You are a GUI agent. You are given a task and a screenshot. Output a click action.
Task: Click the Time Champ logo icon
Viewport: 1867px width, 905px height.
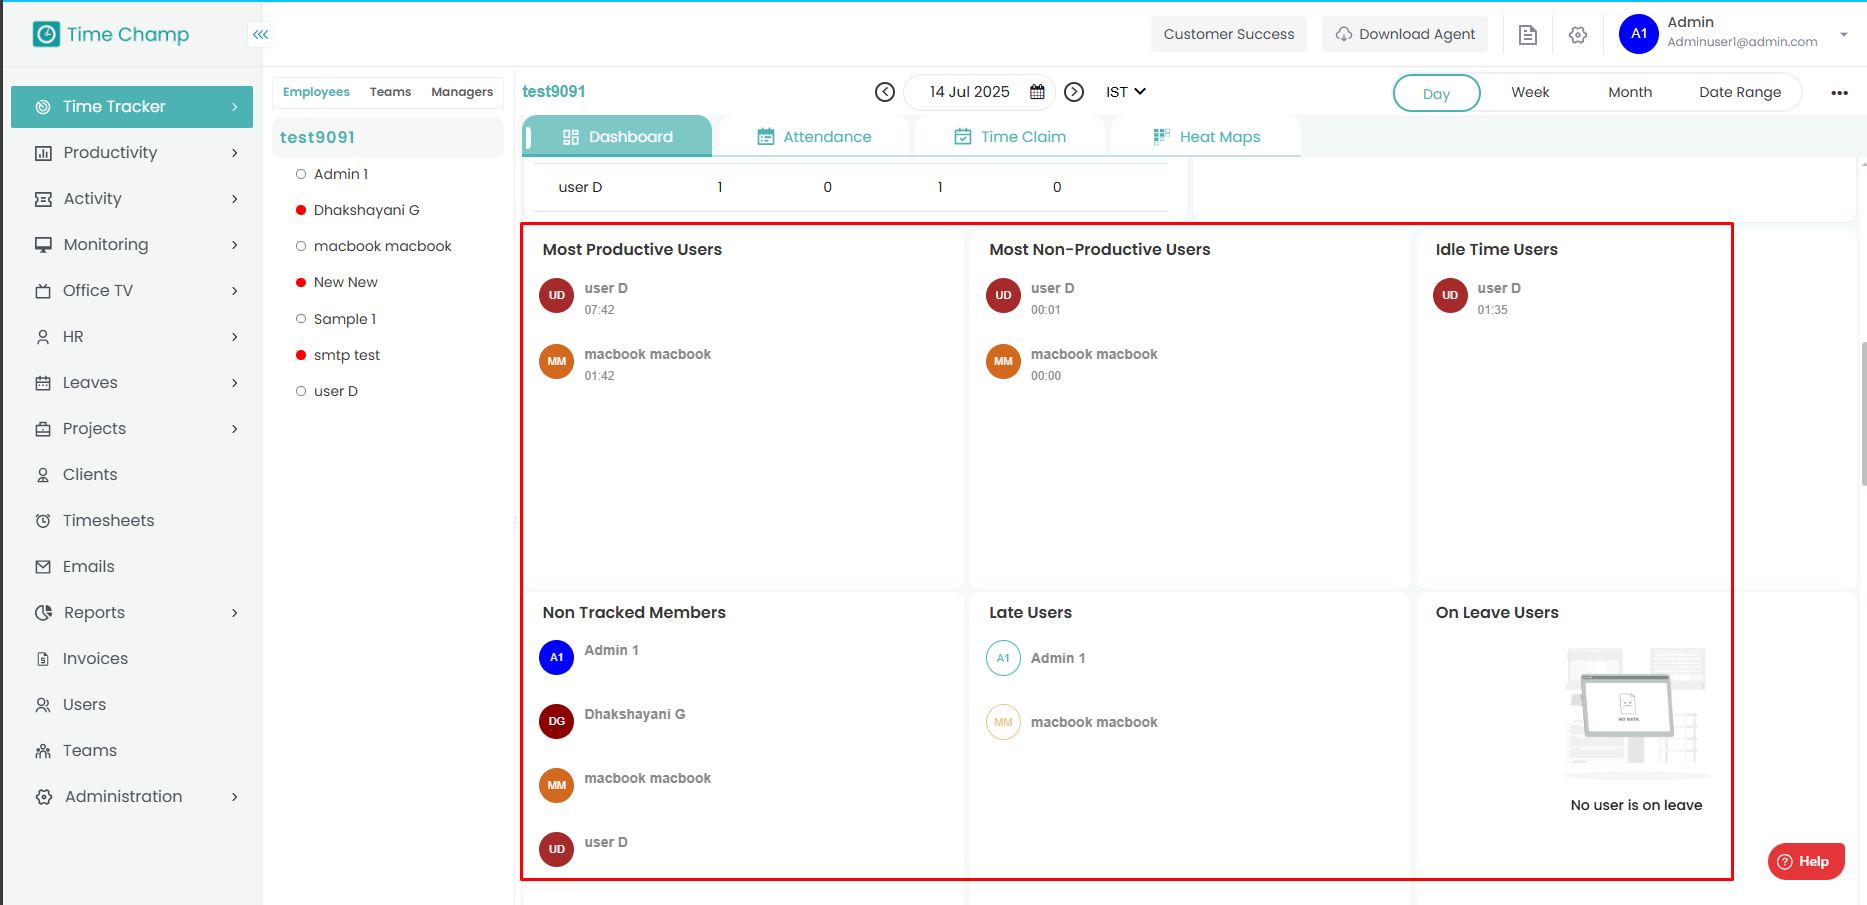[46, 34]
